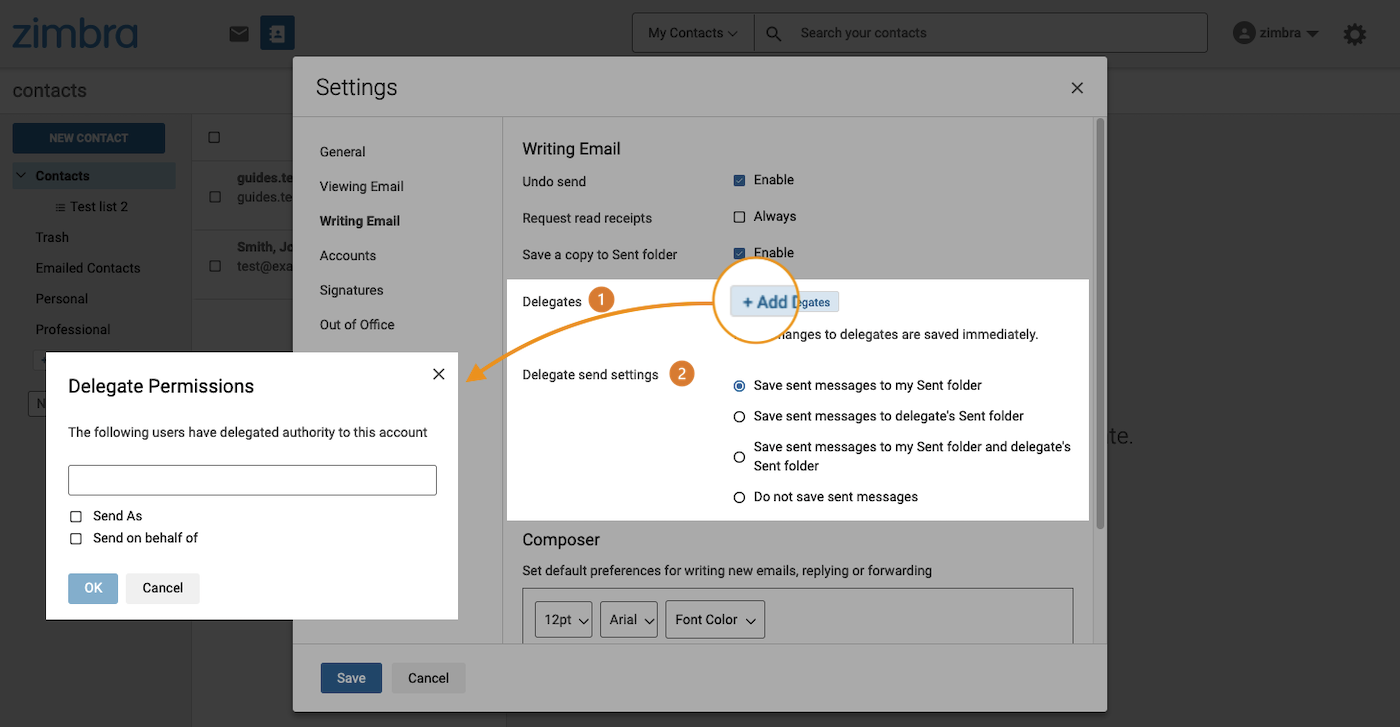The height and width of the screenshot is (727, 1400).
Task: Click the zimbra user avatar icon
Action: pos(1244,33)
